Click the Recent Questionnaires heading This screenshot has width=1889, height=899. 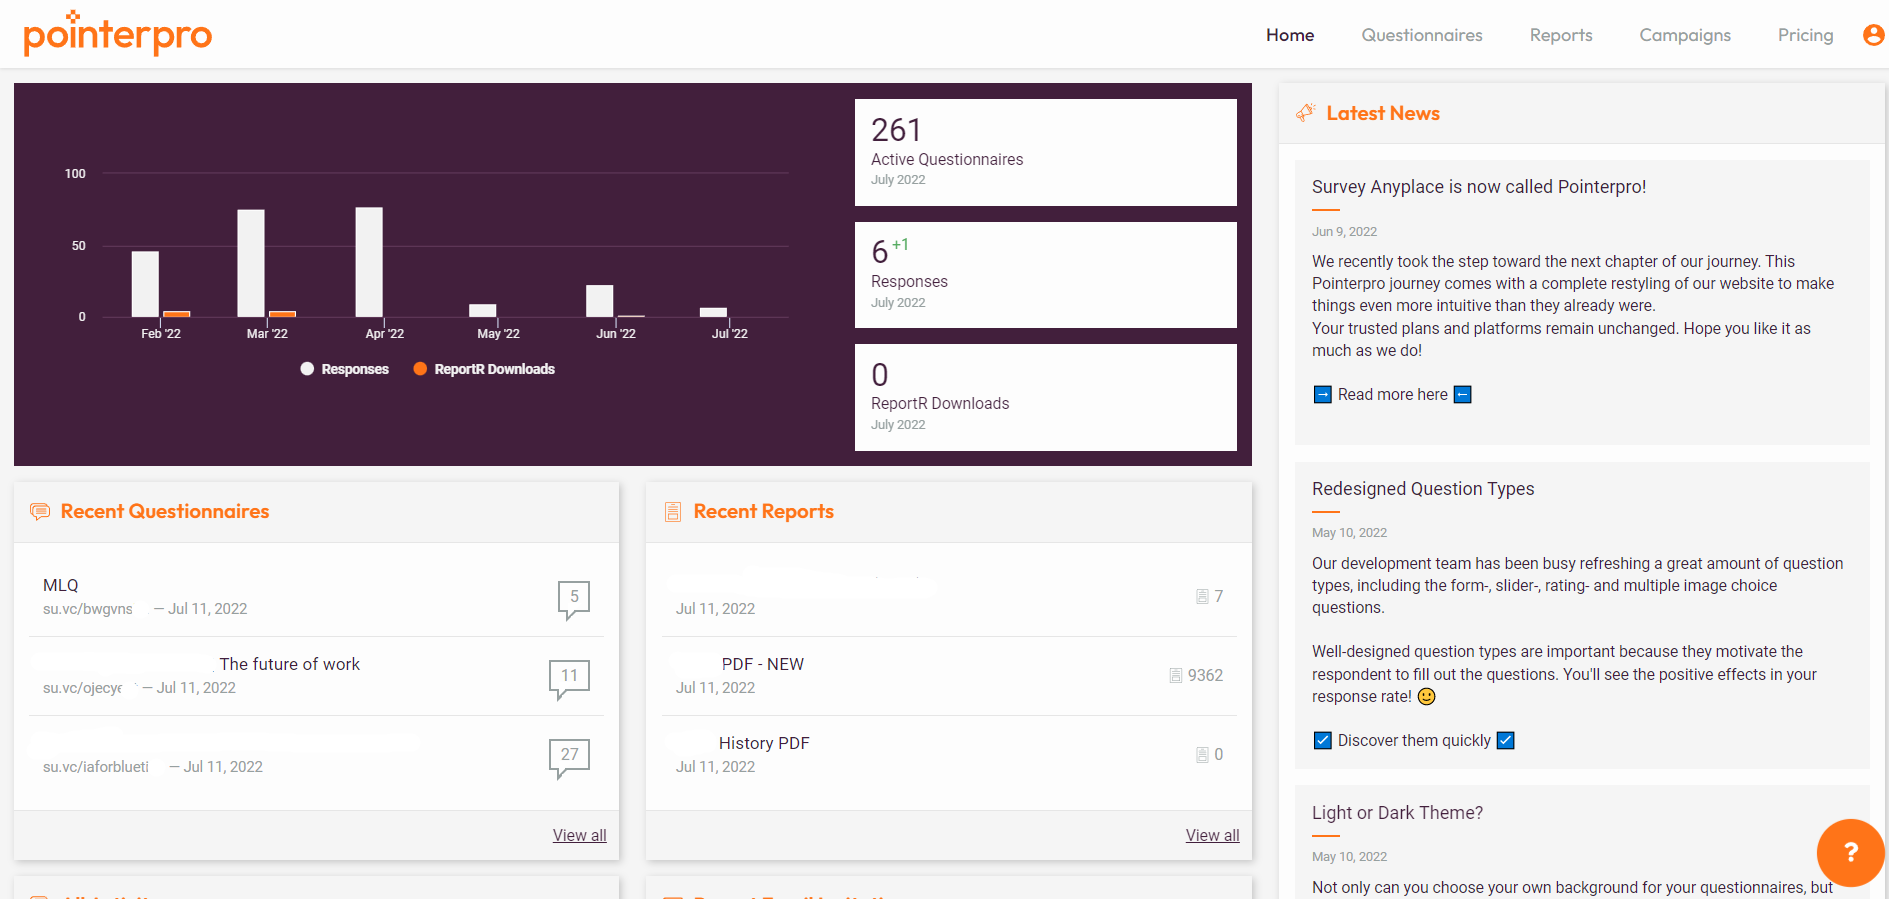tap(164, 511)
